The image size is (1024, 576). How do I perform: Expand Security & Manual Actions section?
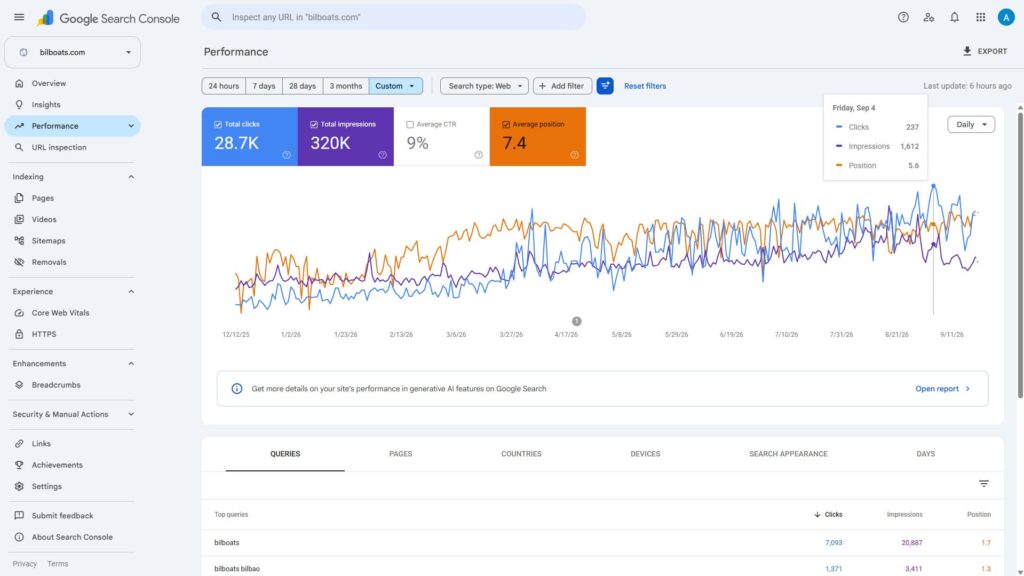[131, 414]
